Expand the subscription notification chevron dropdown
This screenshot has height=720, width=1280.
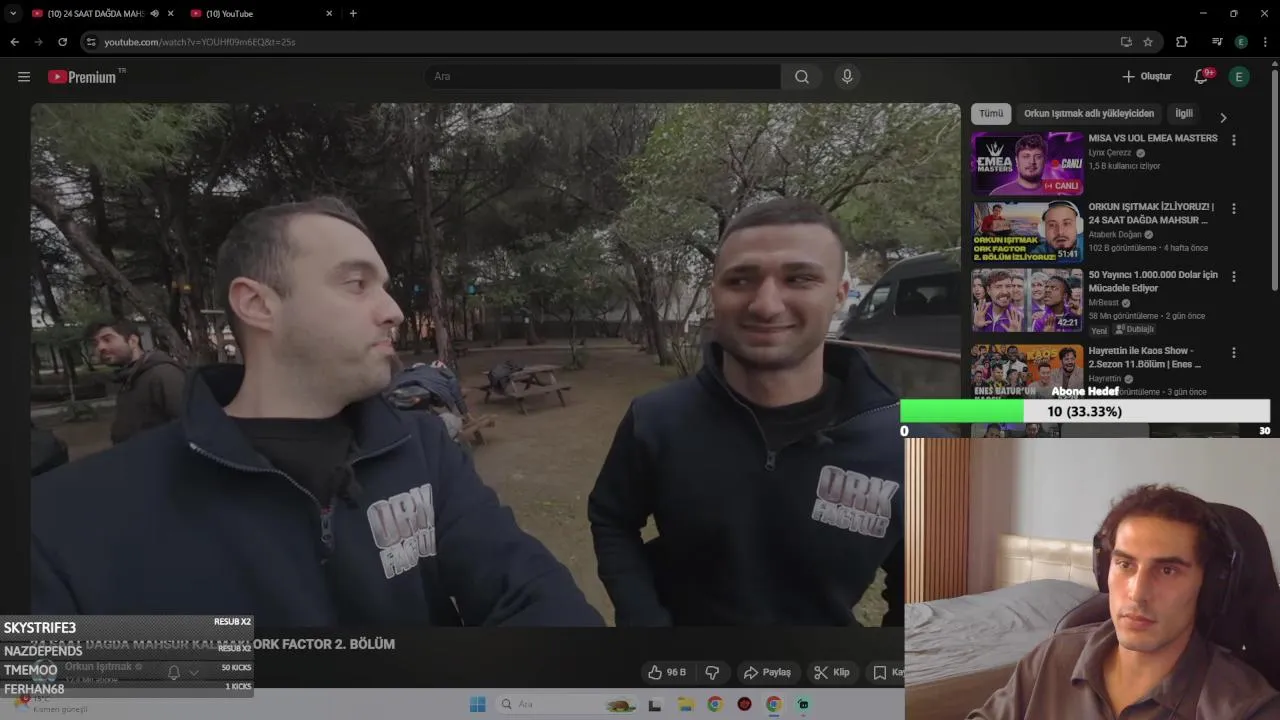194,672
